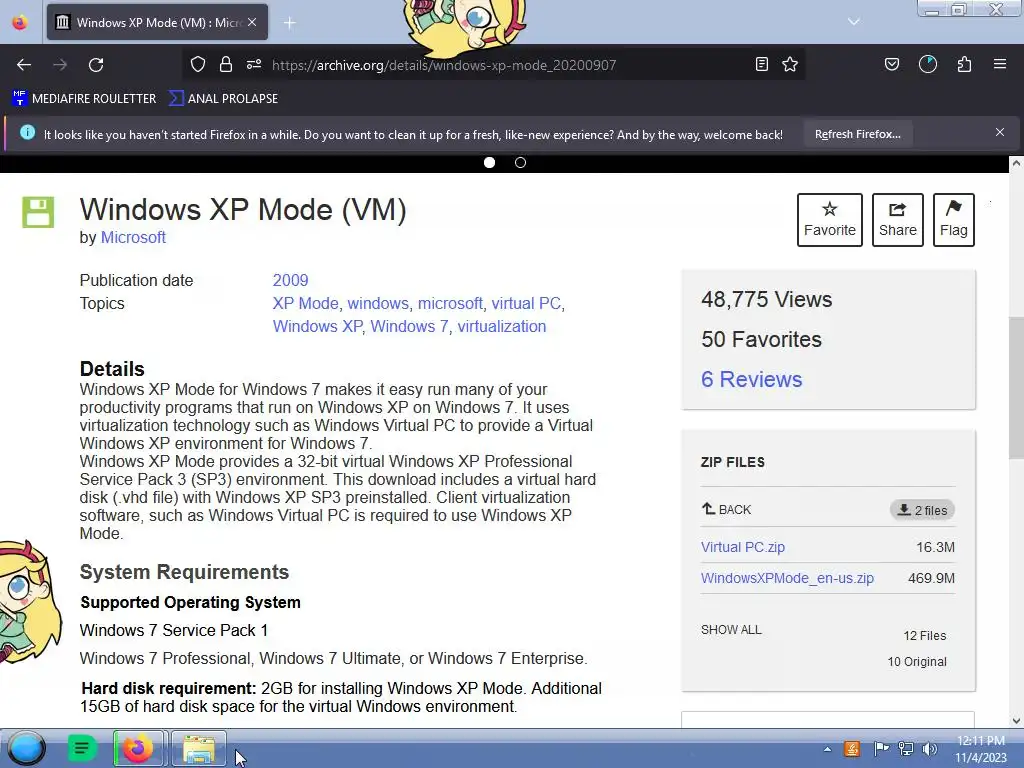The height and width of the screenshot is (768, 1024).
Task: Open a new browser tab
Action: point(289,23)
